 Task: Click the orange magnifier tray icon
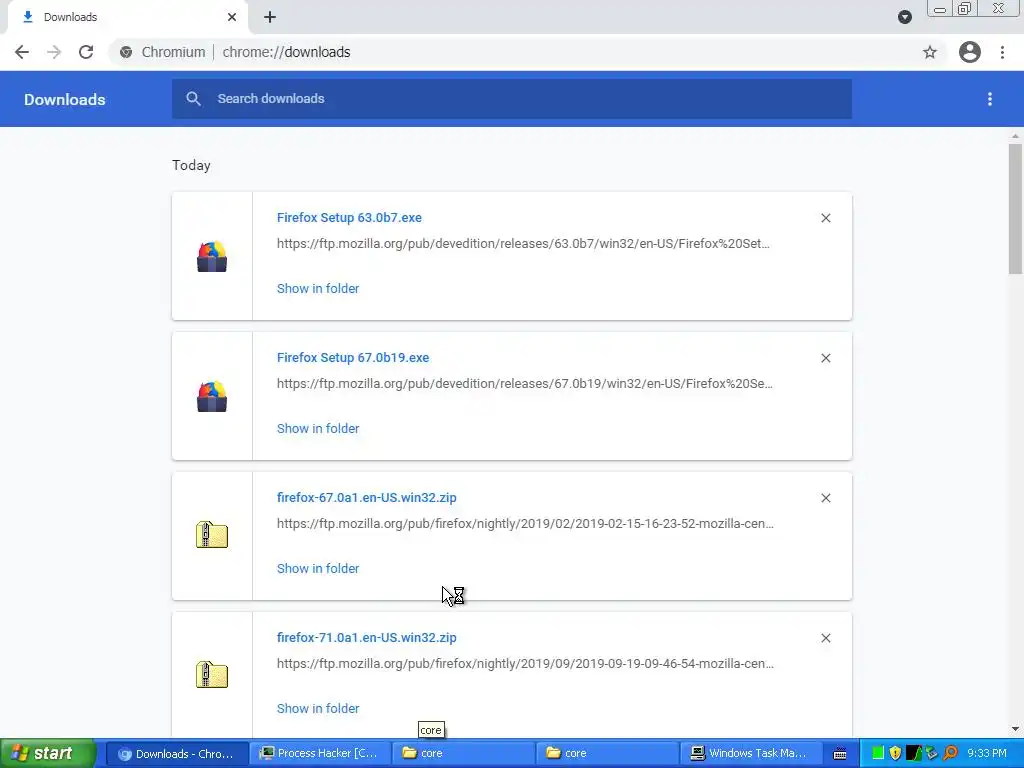(x=950, y=753)
